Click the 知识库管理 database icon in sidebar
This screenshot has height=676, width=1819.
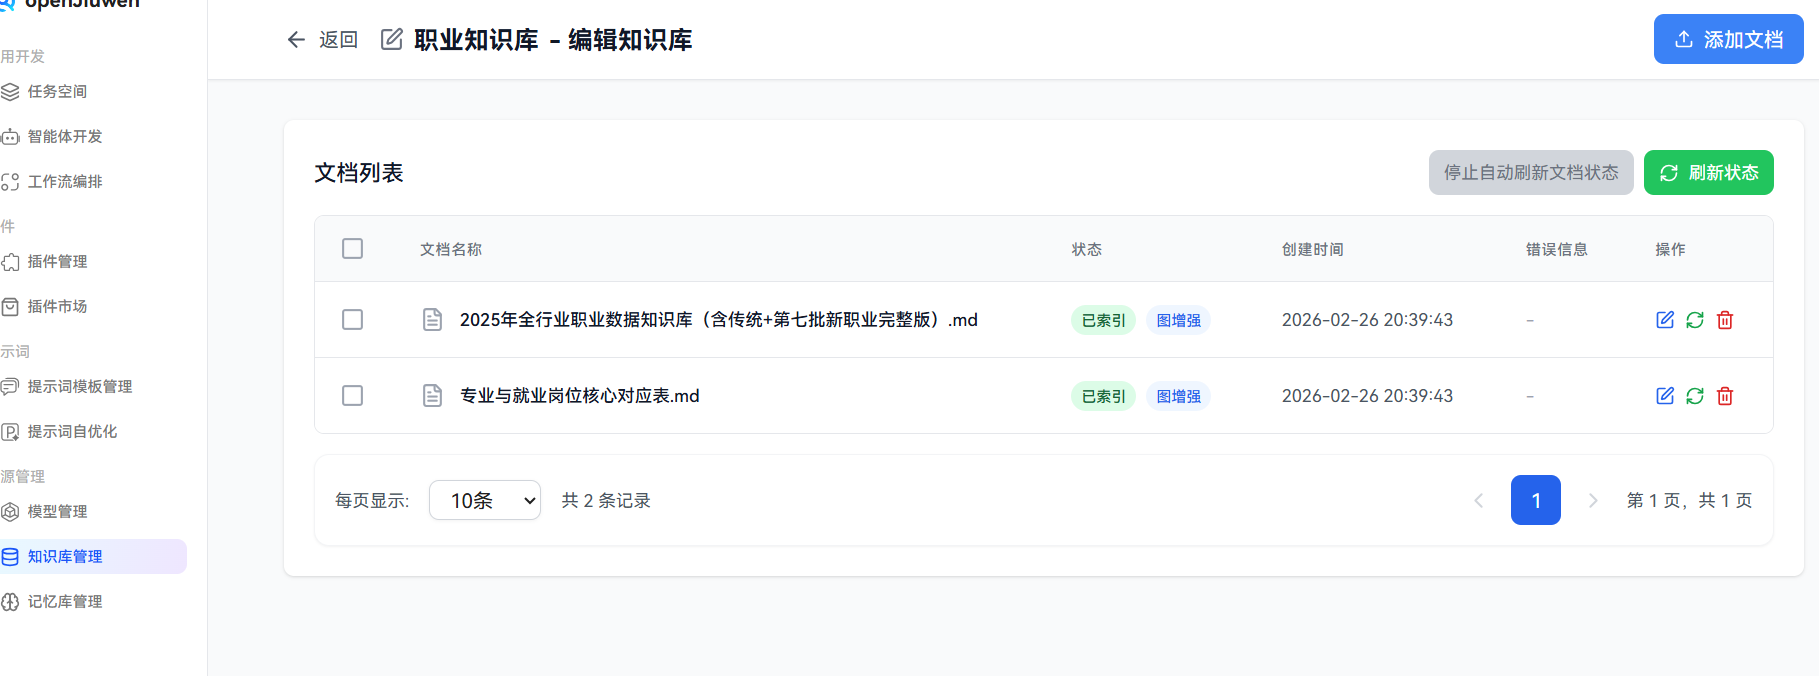[x=10, y=557]
